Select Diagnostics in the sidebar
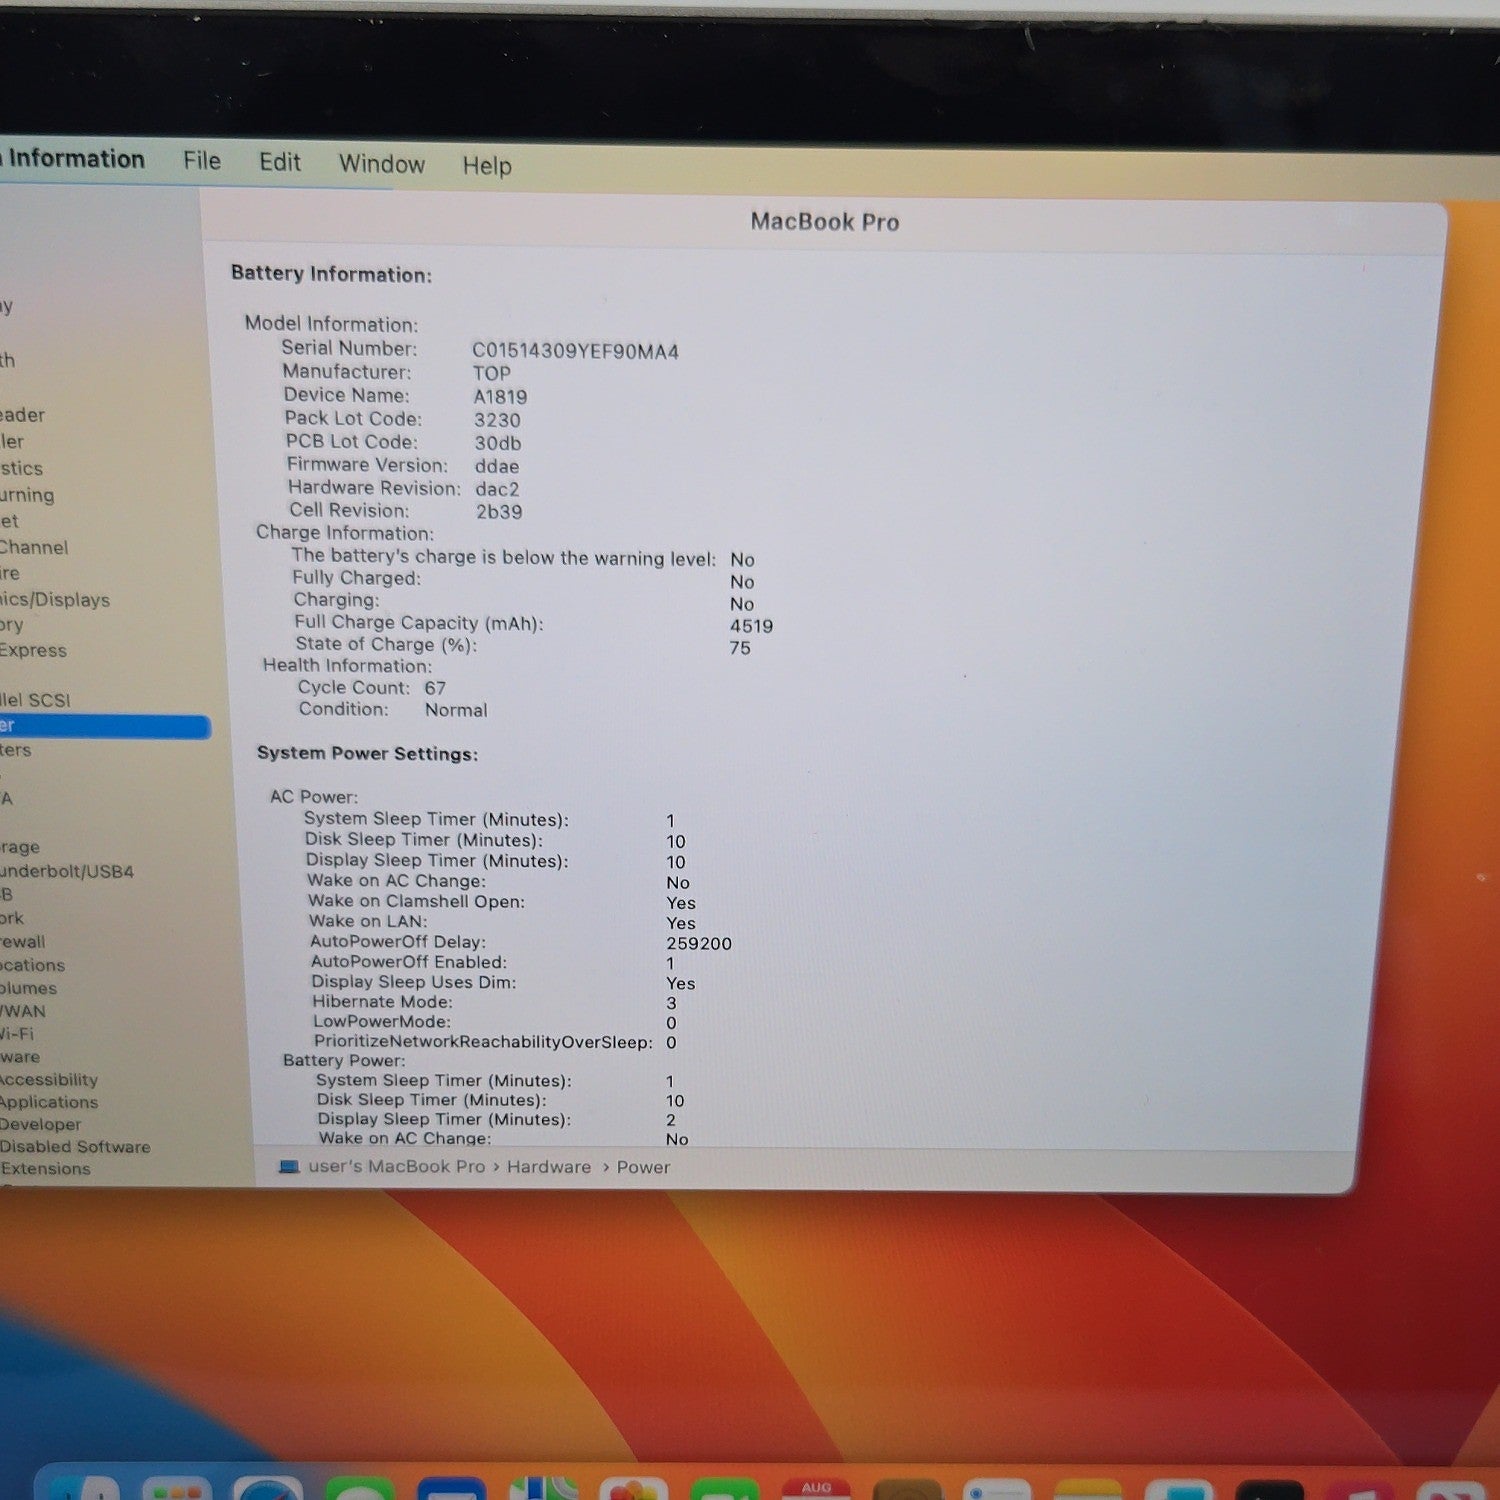 tap(21, 468)
